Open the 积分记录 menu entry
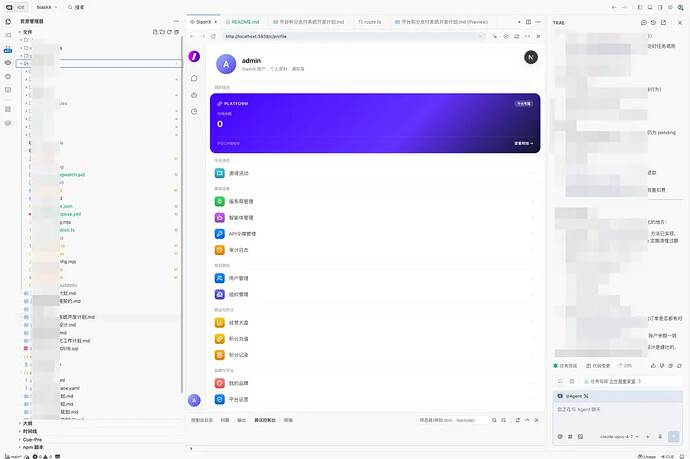 coord(375,355)
